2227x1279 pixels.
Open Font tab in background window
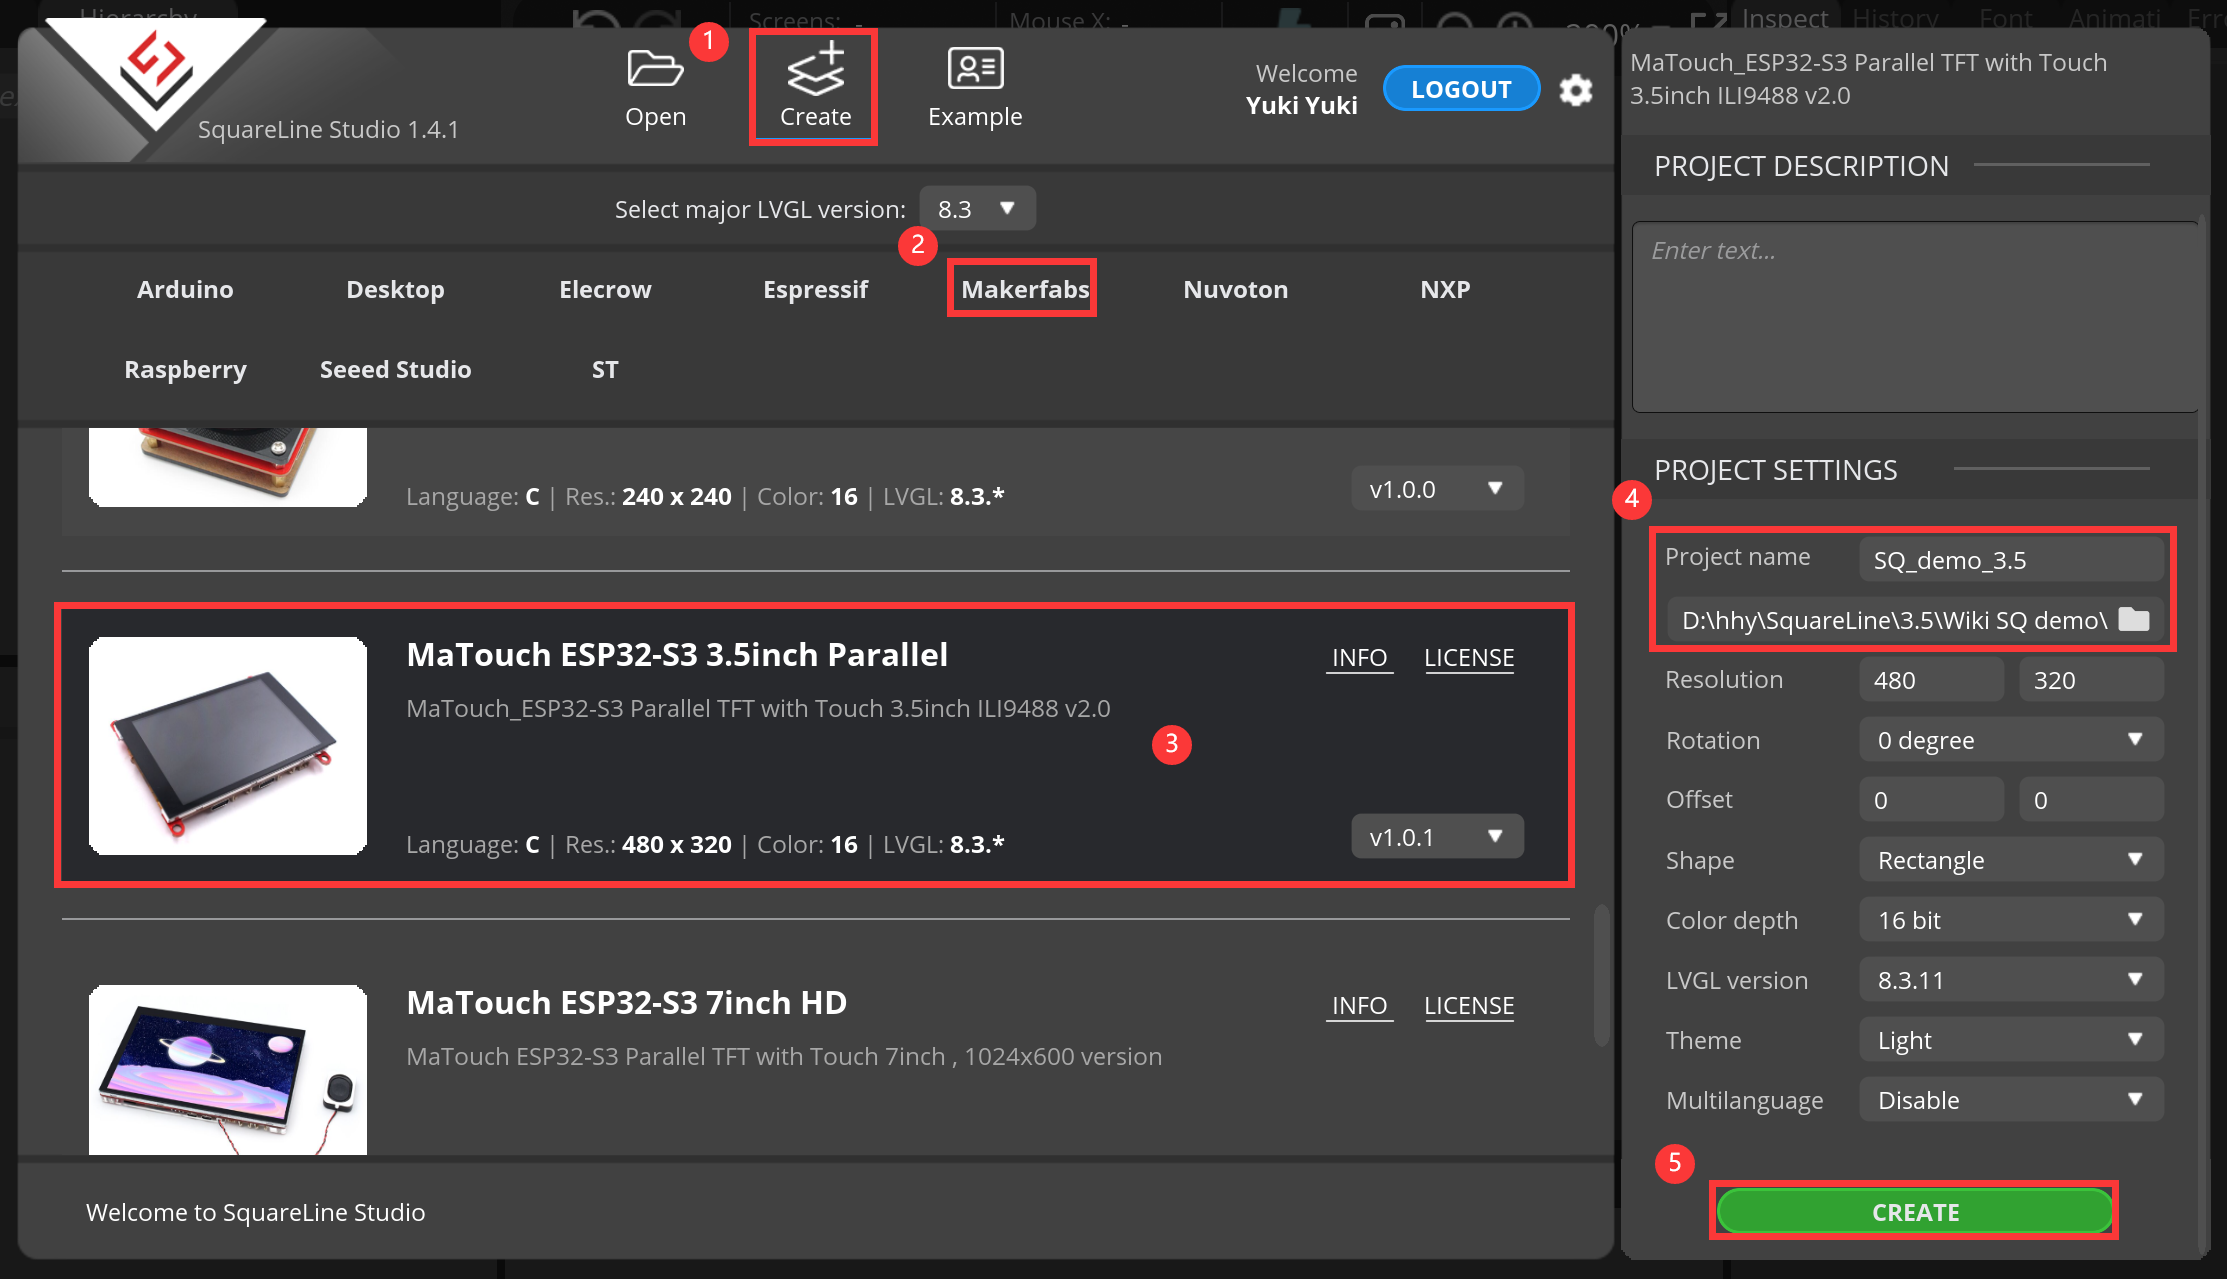tap(2005, 18)
